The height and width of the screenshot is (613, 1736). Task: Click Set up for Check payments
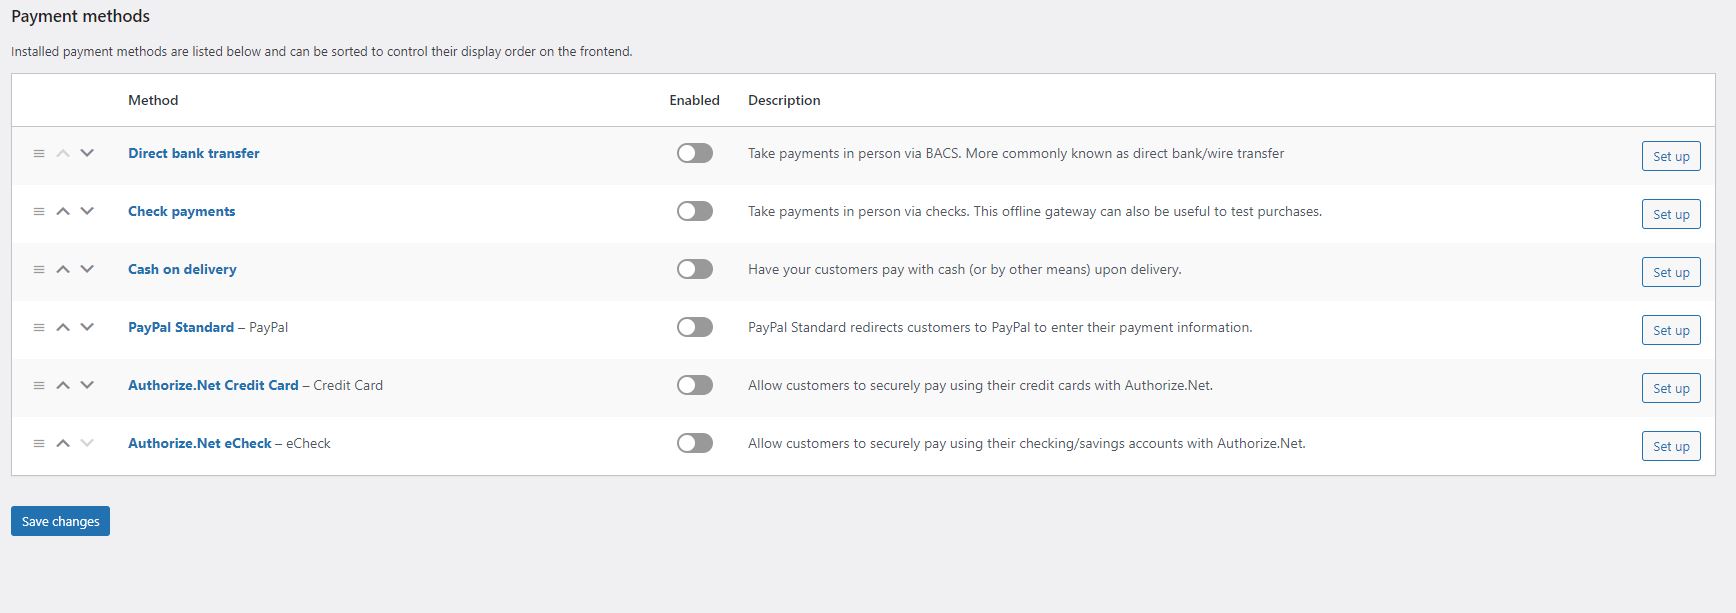tap(1670, 215)
